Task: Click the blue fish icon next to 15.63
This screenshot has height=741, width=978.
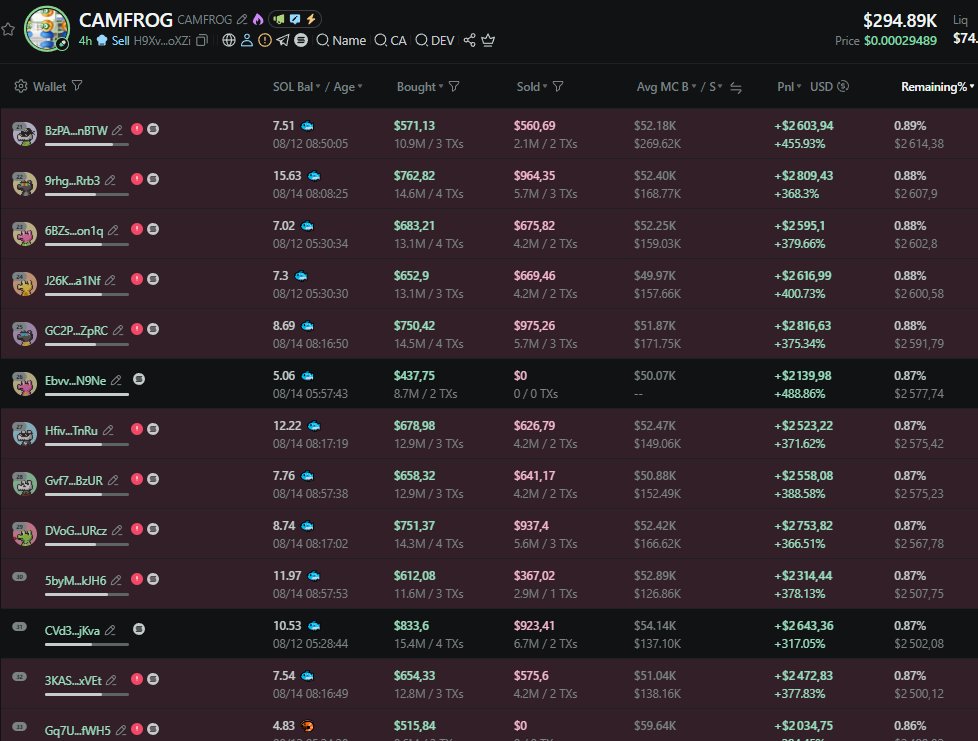Action: pos(314,176)
